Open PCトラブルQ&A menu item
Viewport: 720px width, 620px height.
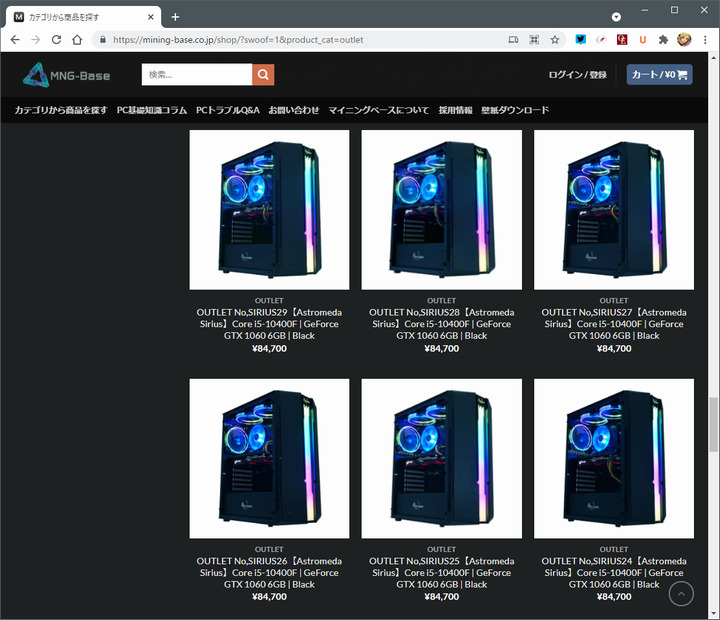click(x=228, y=110)
